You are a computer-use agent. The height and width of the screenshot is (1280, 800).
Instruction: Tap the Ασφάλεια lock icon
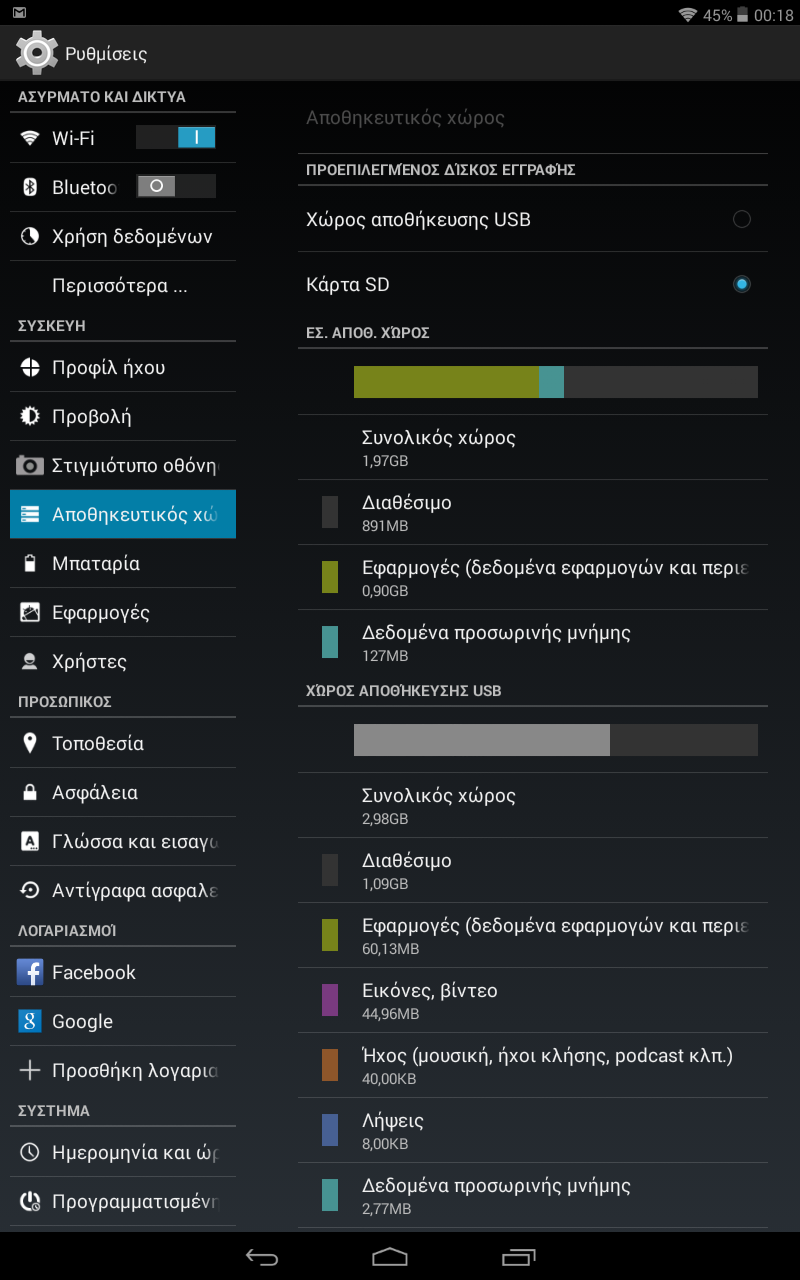30,792
